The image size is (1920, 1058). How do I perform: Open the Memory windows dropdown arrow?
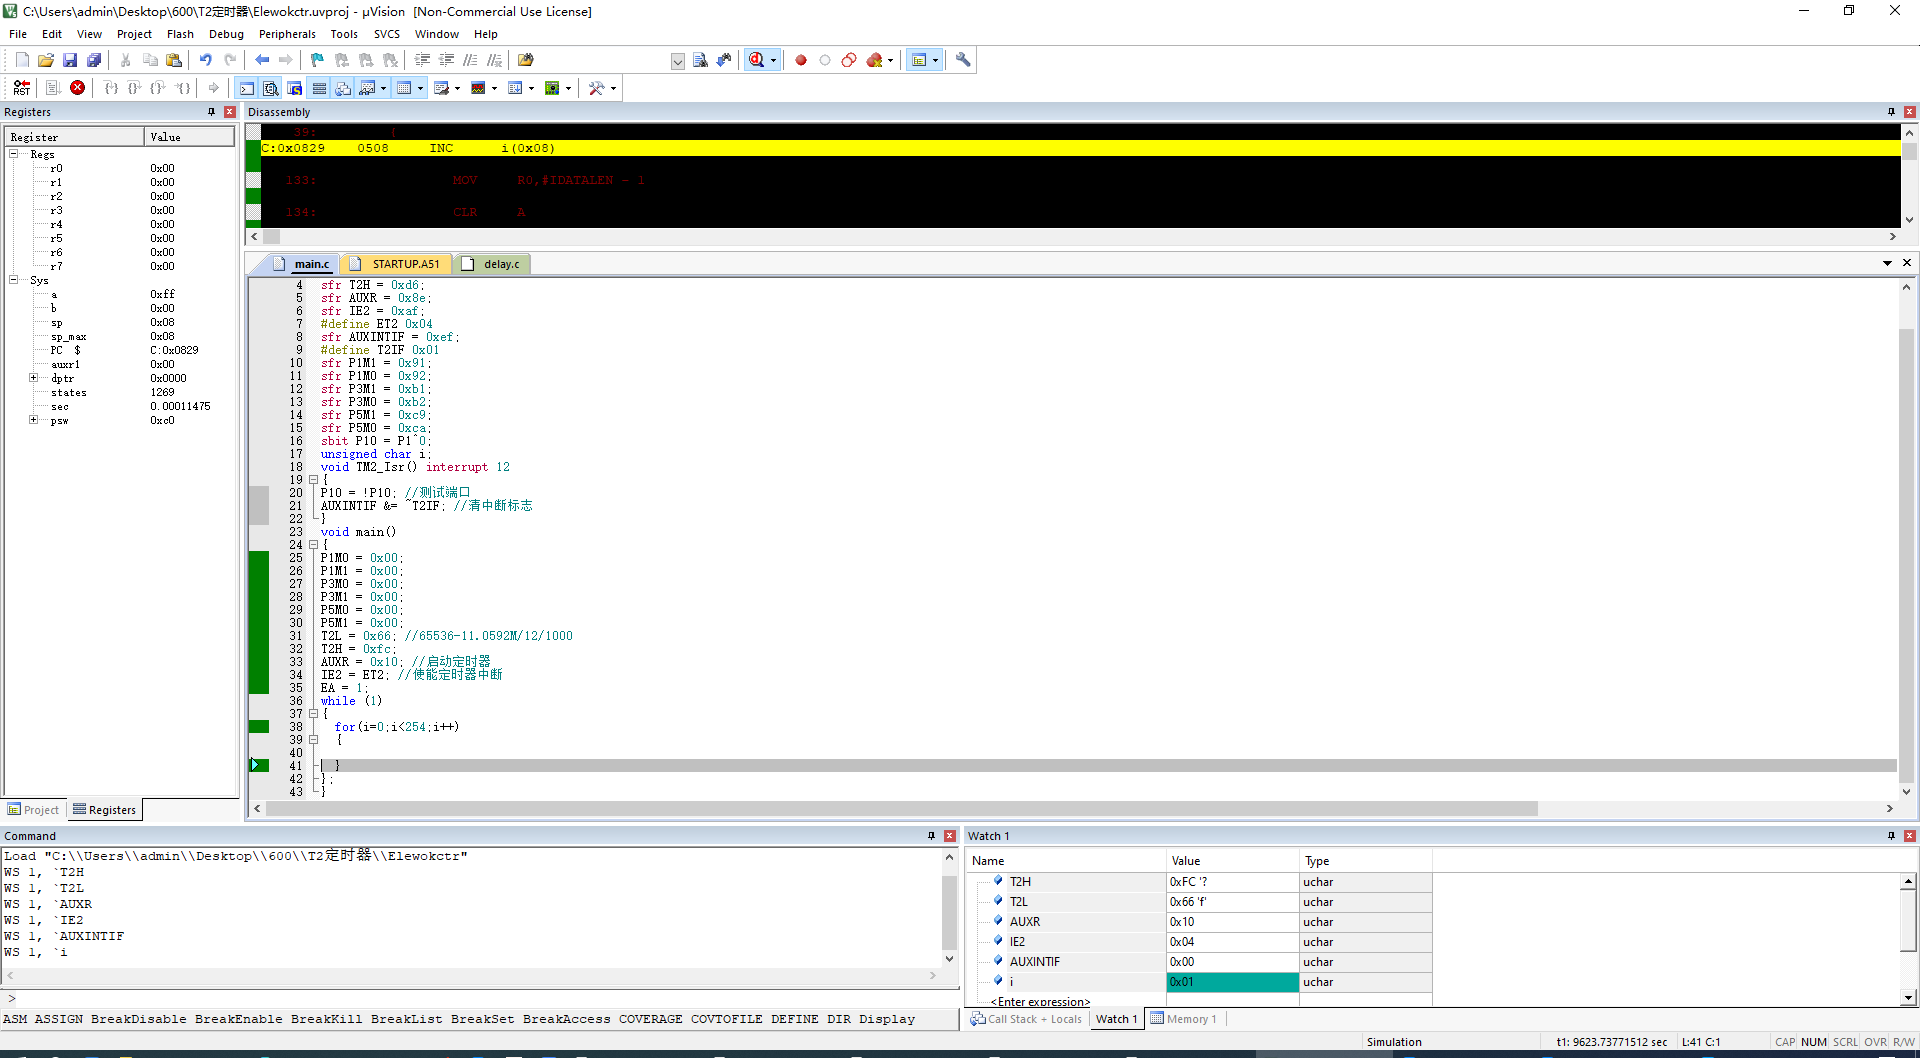click(x=421, y=88)
